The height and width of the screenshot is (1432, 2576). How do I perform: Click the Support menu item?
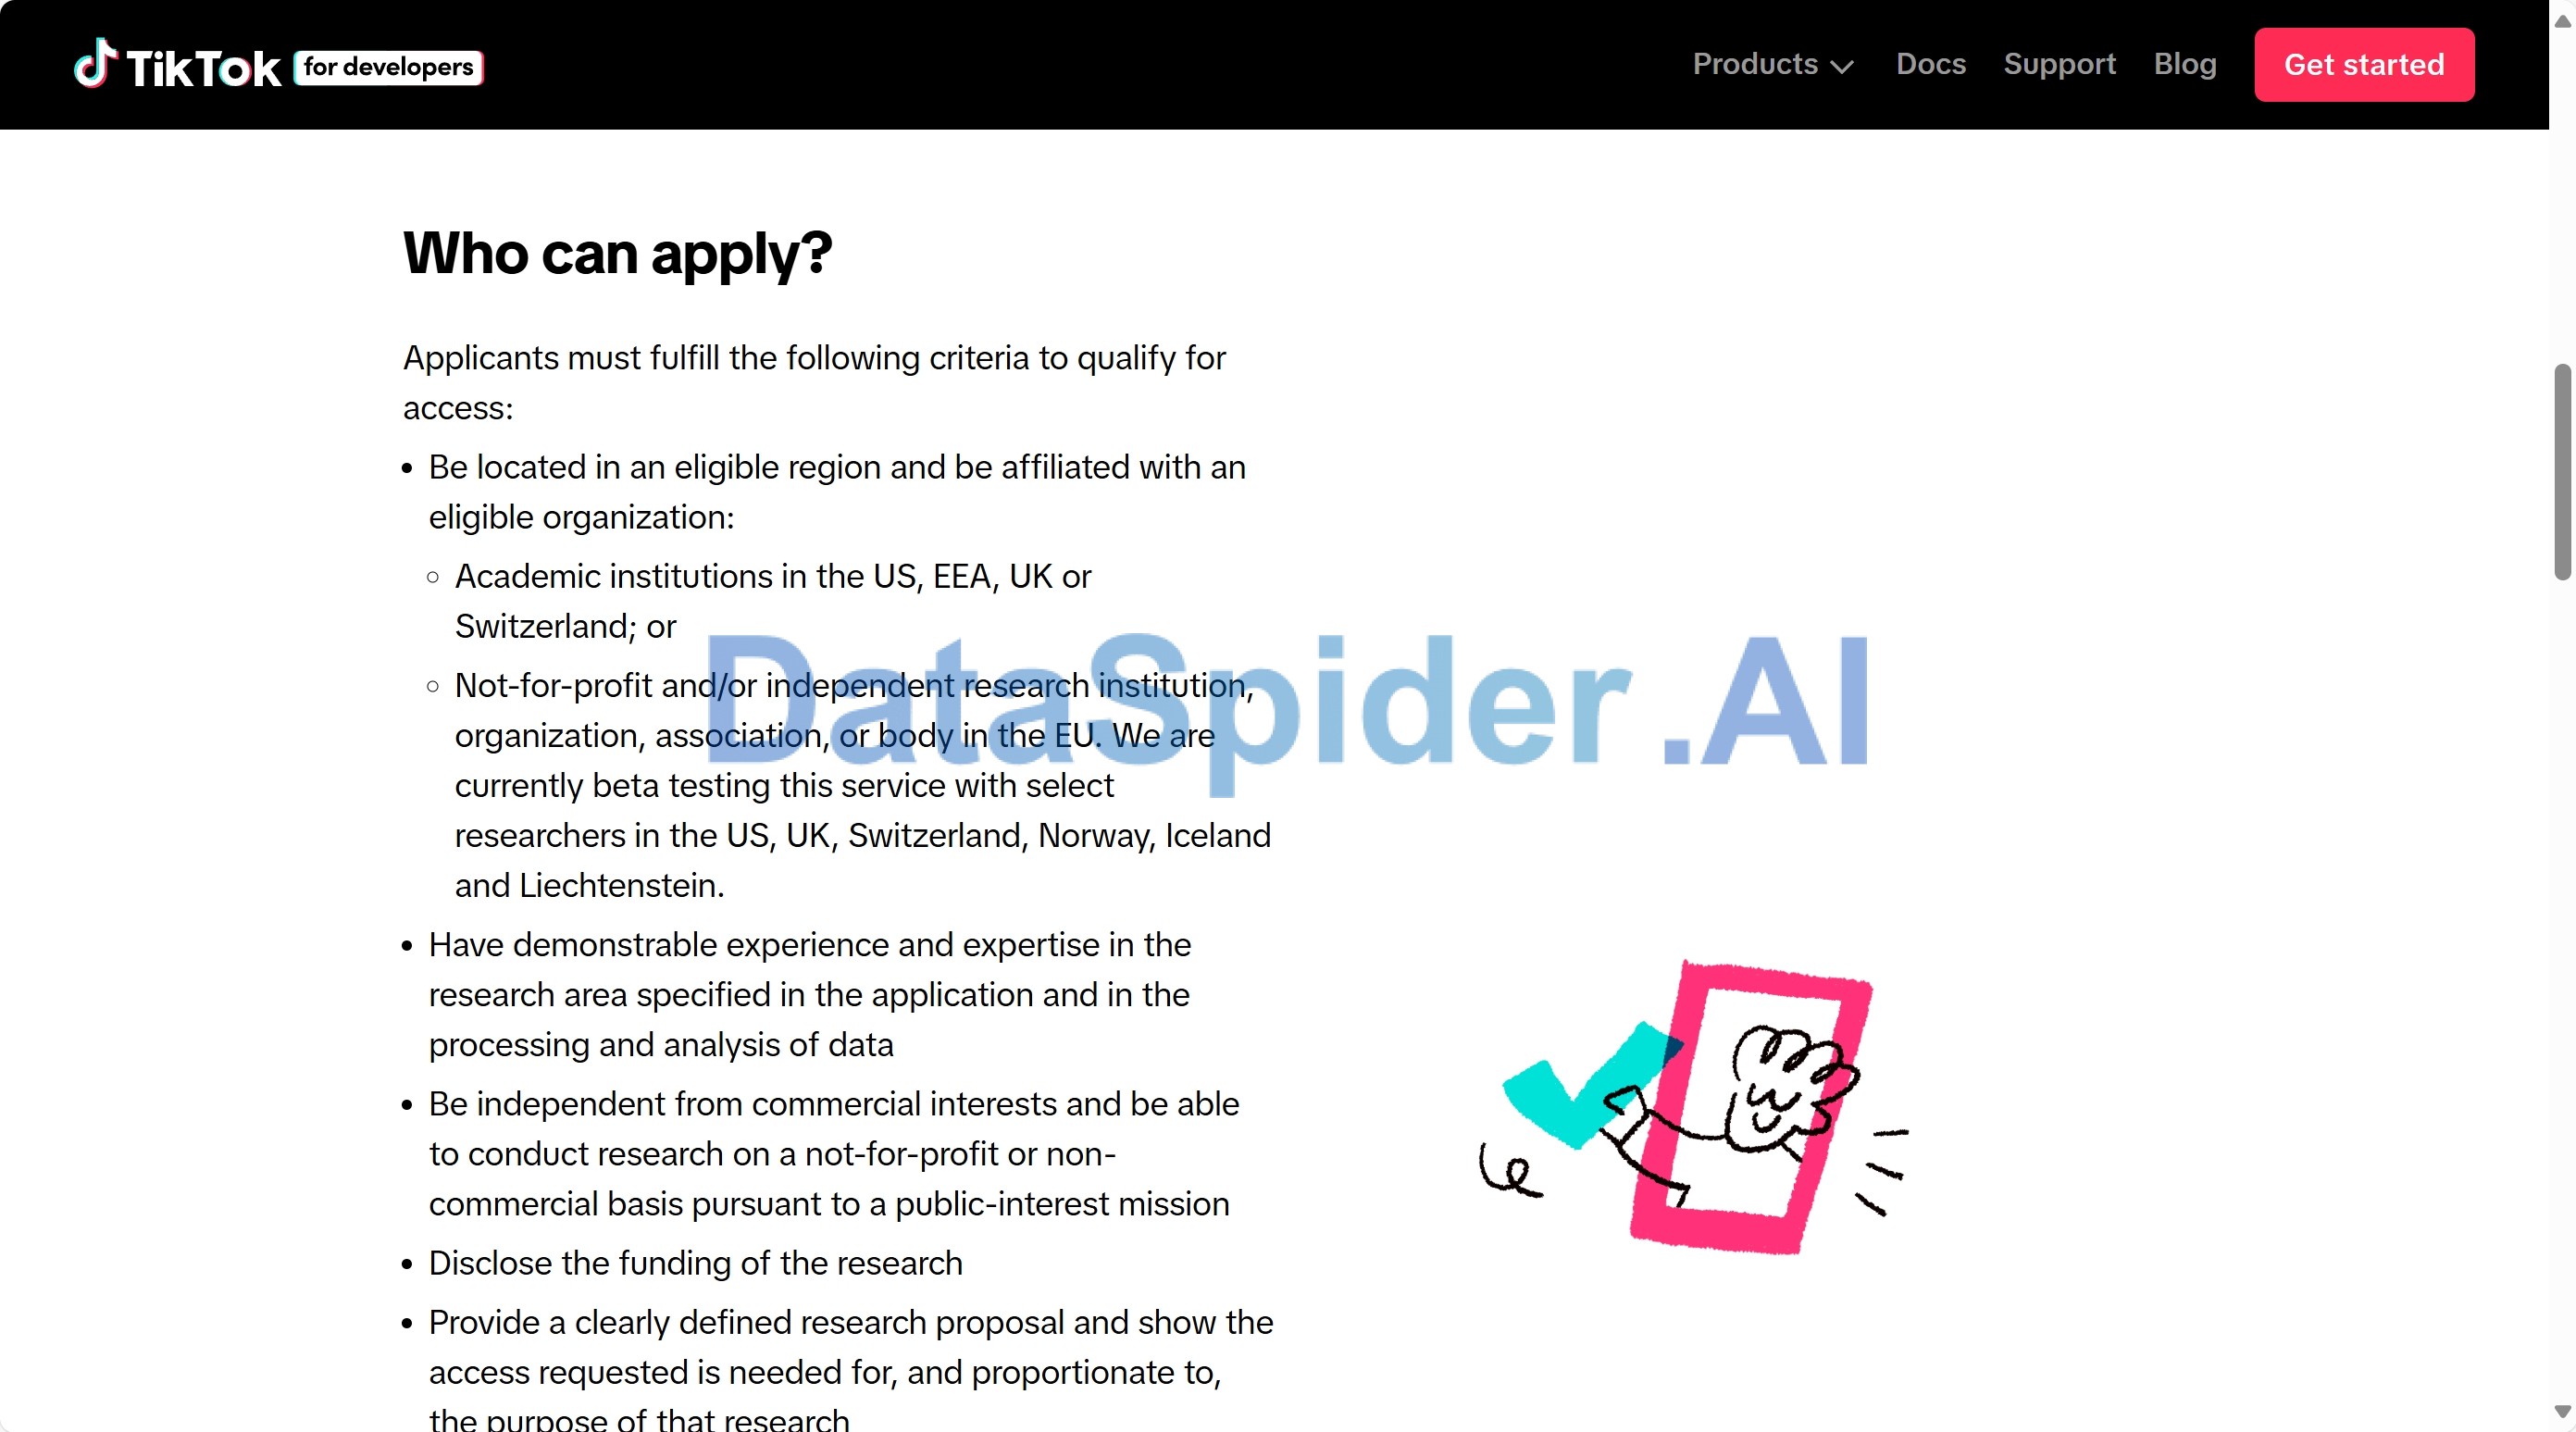point(2060,65)
